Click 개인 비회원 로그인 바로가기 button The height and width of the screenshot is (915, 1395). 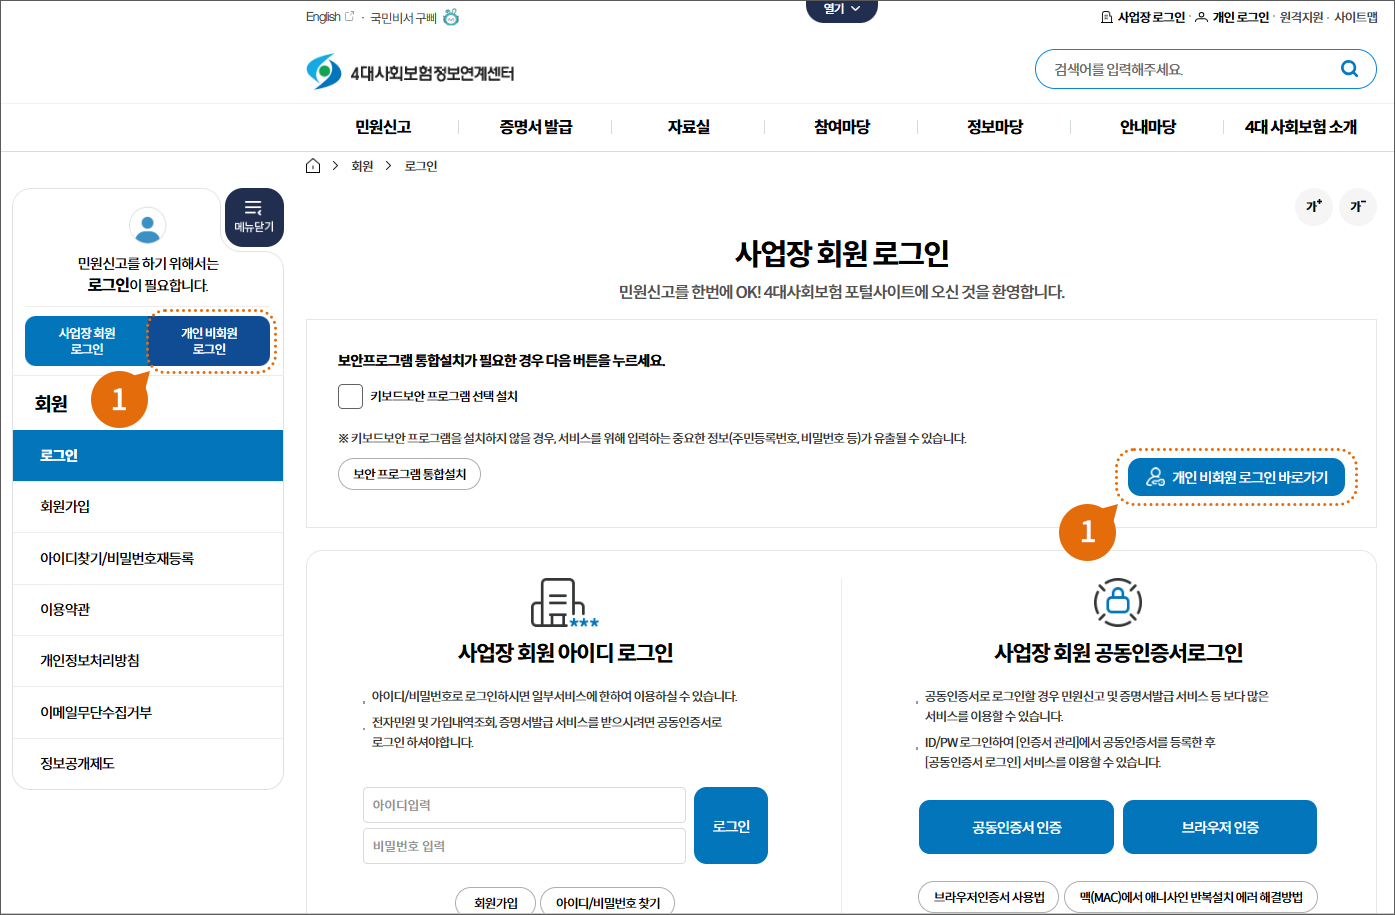pyautogui.click(x=1236, y=477)
